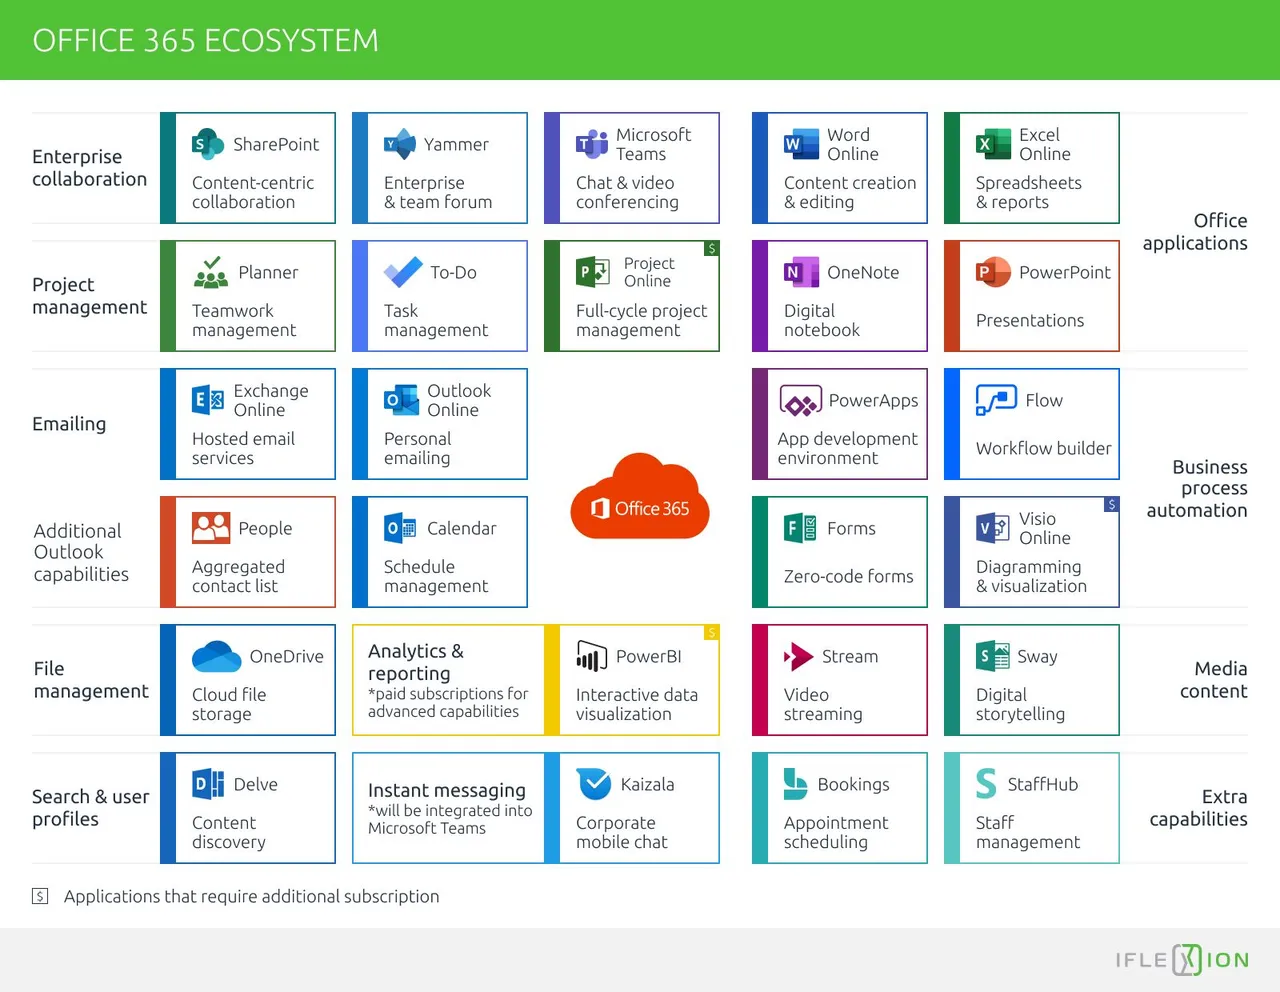Click the SharePoint icon
1280x992 pixels.
[208, 144]
